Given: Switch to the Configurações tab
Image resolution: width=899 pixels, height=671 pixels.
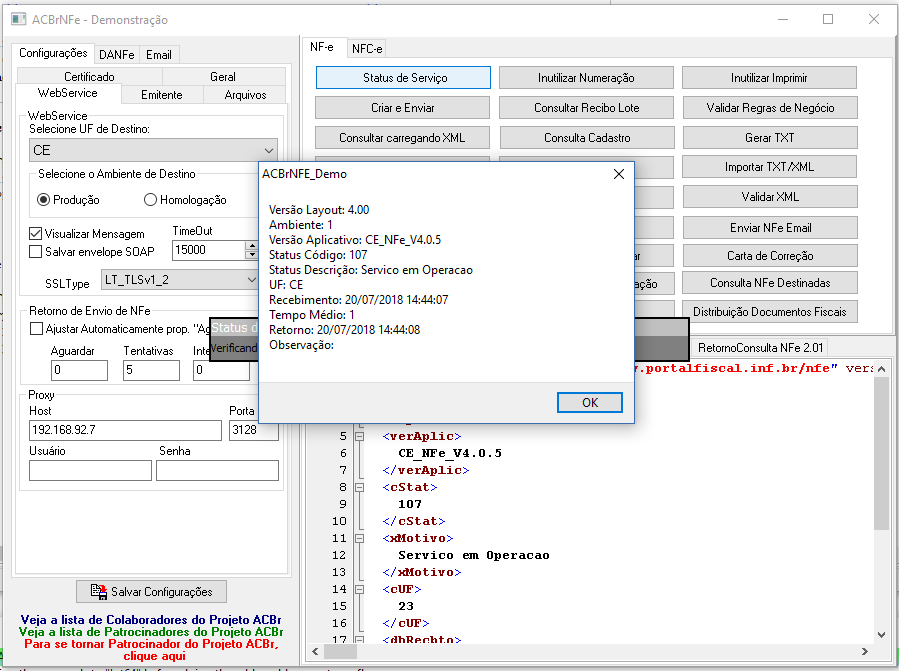Looking at the screenshot, I should coord(53,53).
